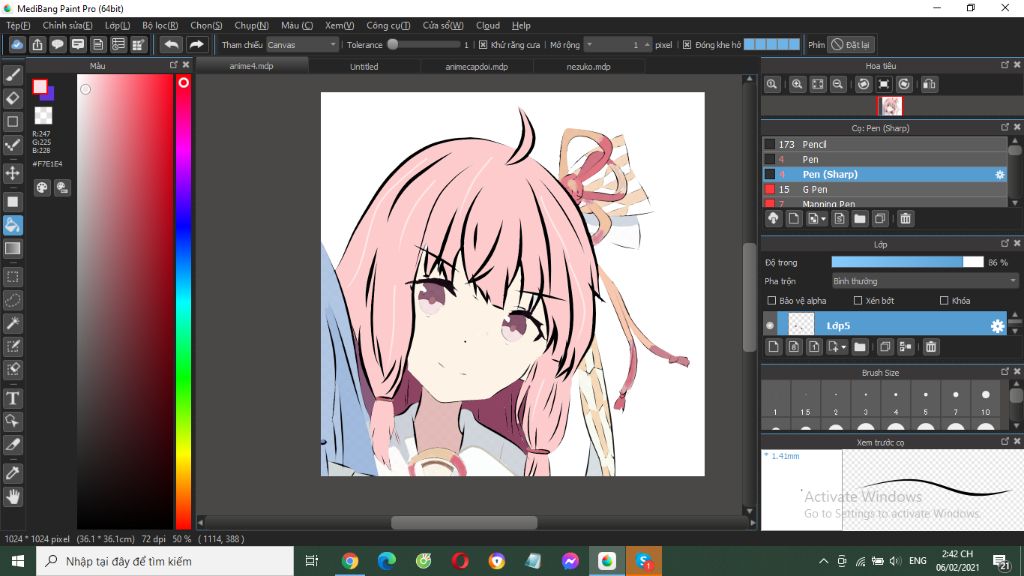Delete brush with brush panel trash icon
Image resolution: width=1024 pixels, height=576 pixels.
(905, 219)
